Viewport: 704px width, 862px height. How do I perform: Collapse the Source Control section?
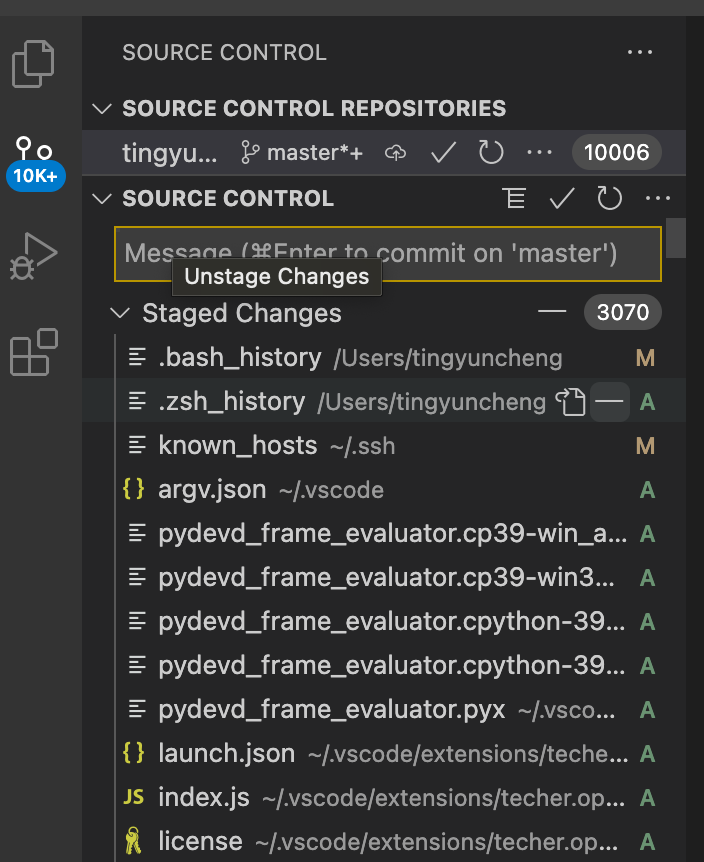[101, 198]
